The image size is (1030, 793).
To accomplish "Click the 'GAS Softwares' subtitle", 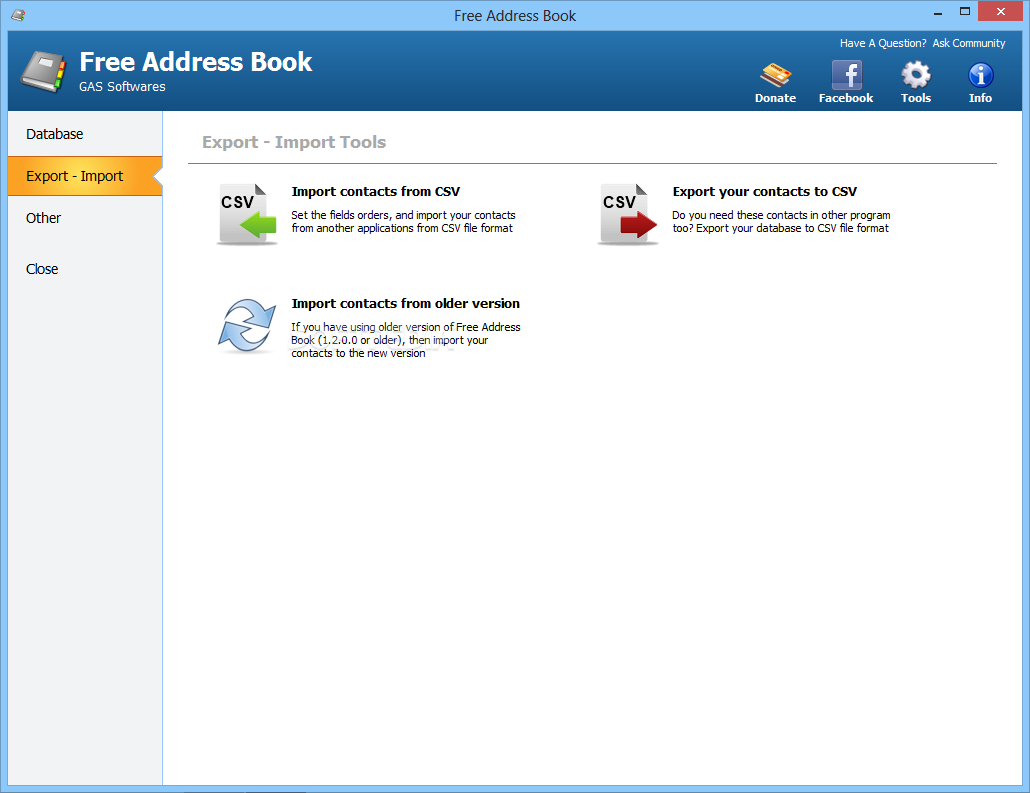I will click(122, 87).
